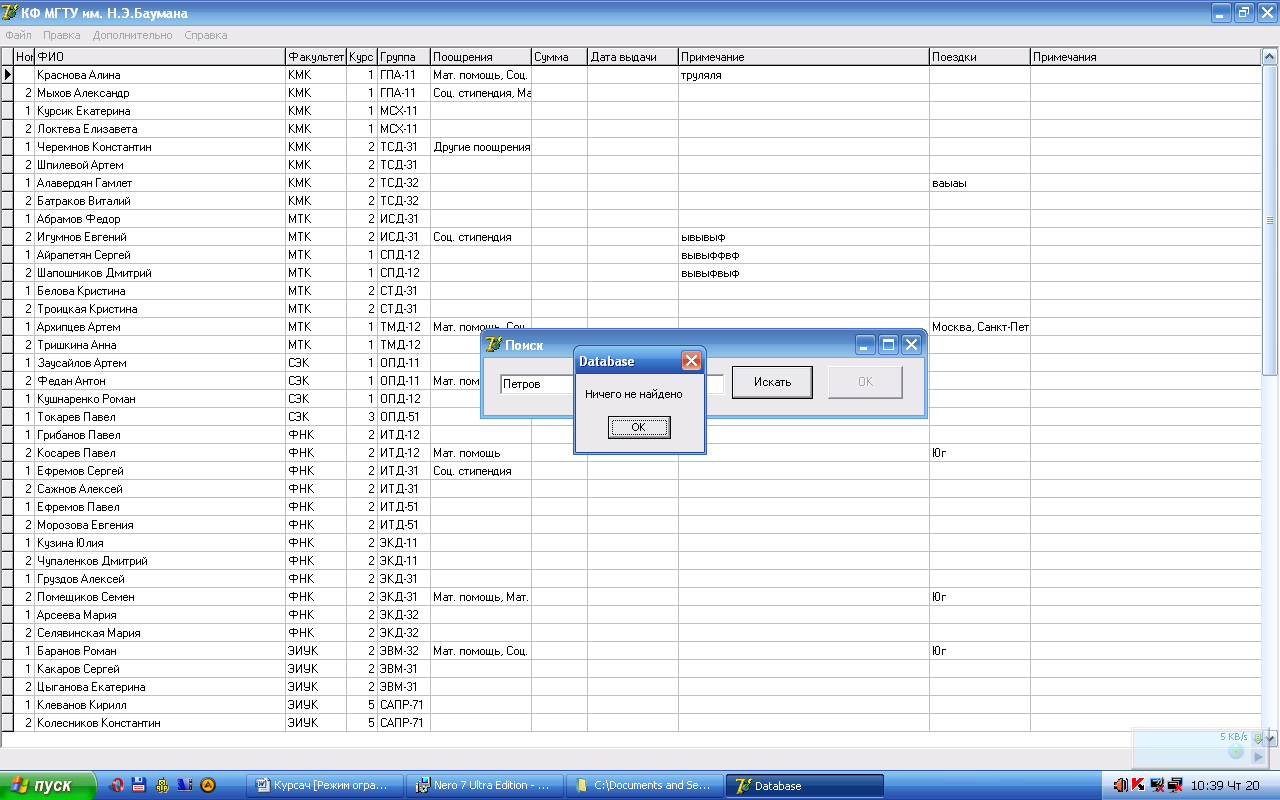Viewport: 1280px width, 800px height.
Task: Select the cell 'Мыхов Александр'
Action: pyautogui.click(x=160, y=93)
